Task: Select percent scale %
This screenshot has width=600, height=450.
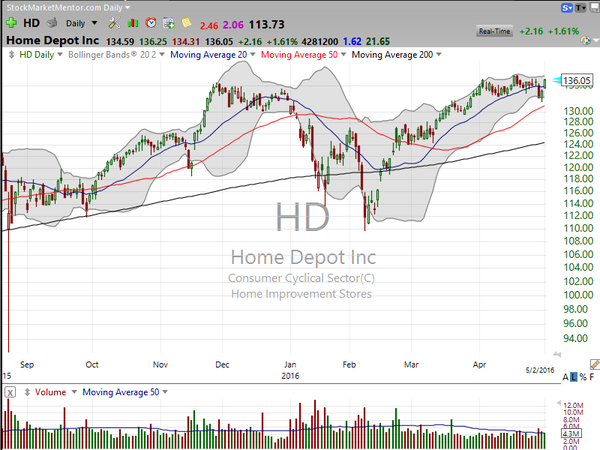Action: 583,377
